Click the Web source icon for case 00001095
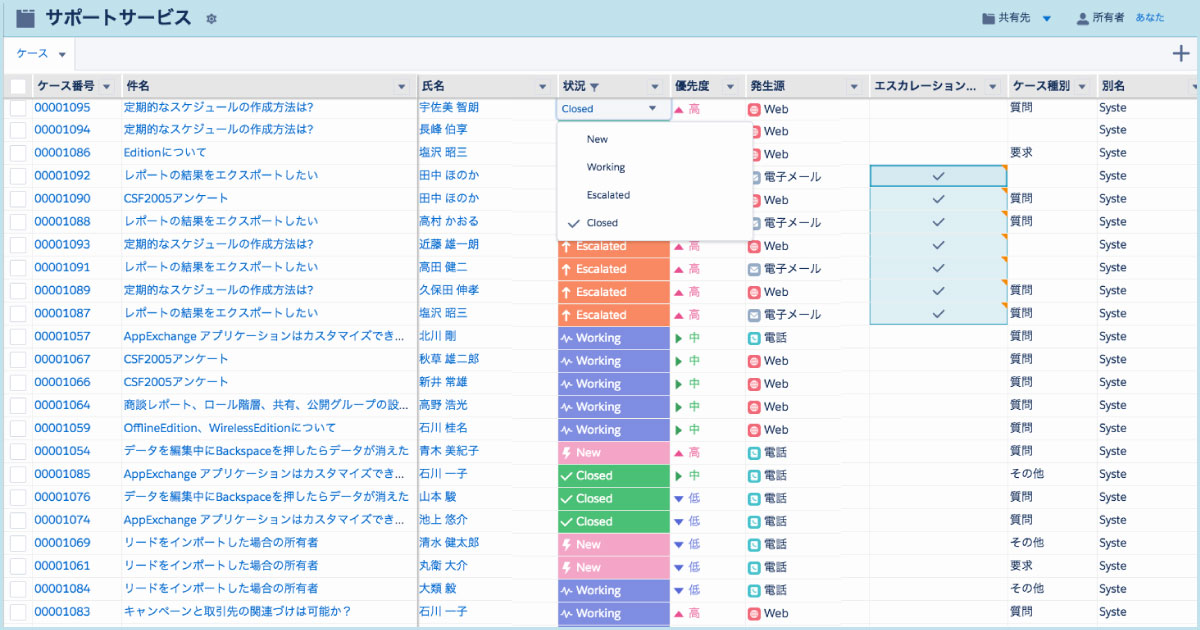The image size is (1200, 630). 756,107
